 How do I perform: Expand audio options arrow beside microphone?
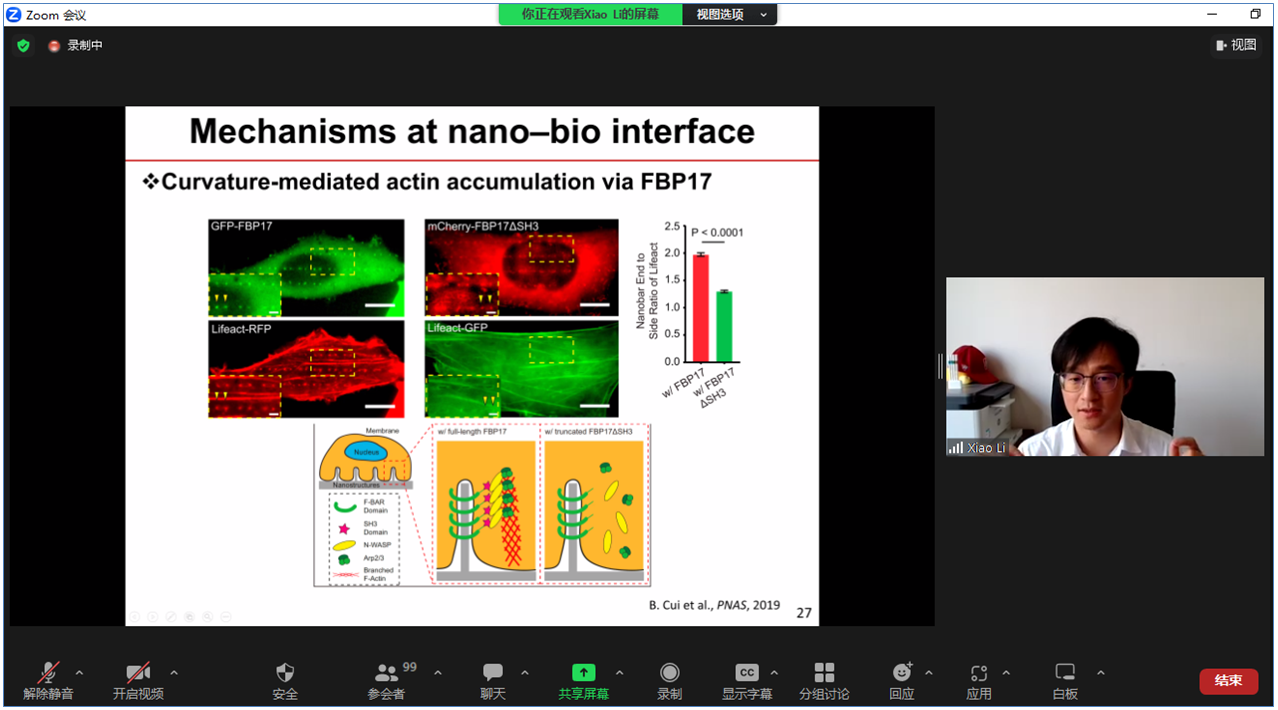tap(80, 672)
